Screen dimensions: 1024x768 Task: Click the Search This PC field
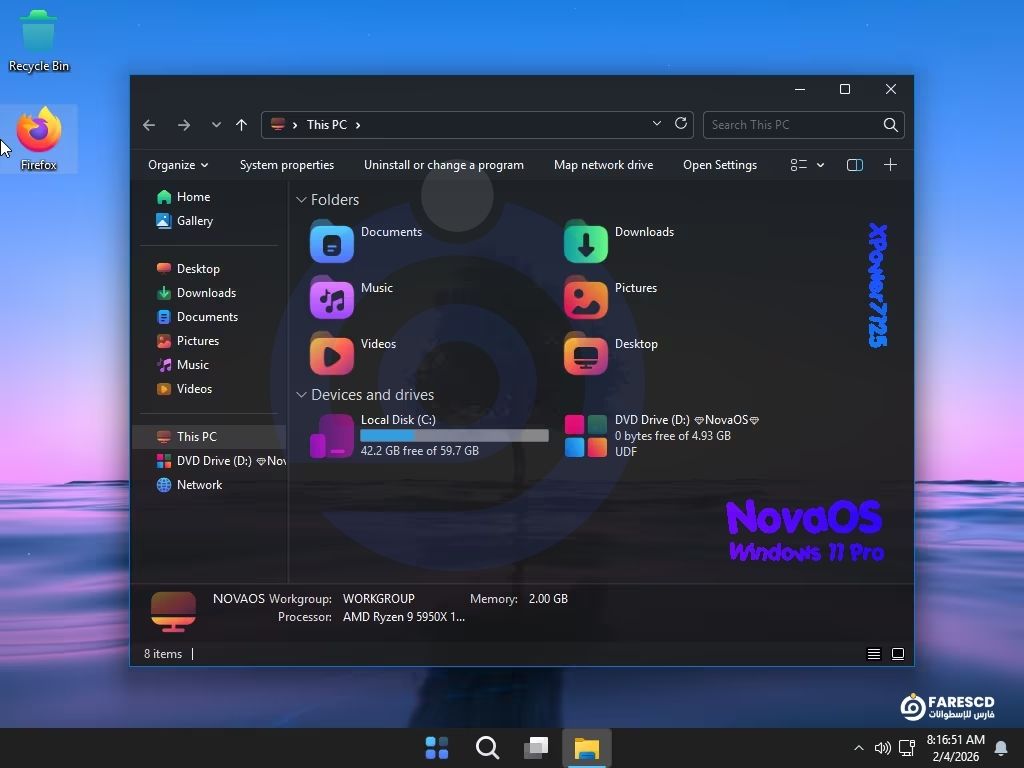(792, 125)
